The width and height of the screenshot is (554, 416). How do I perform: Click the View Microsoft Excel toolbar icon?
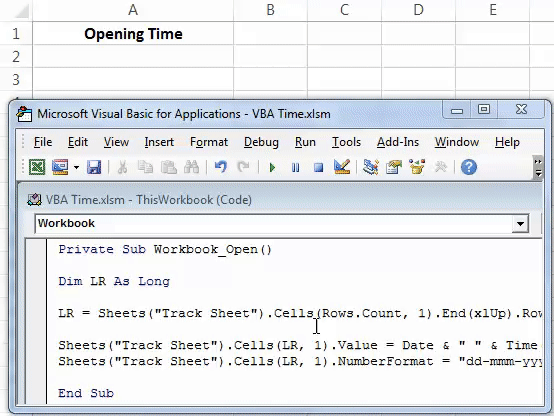click(37, 167)
